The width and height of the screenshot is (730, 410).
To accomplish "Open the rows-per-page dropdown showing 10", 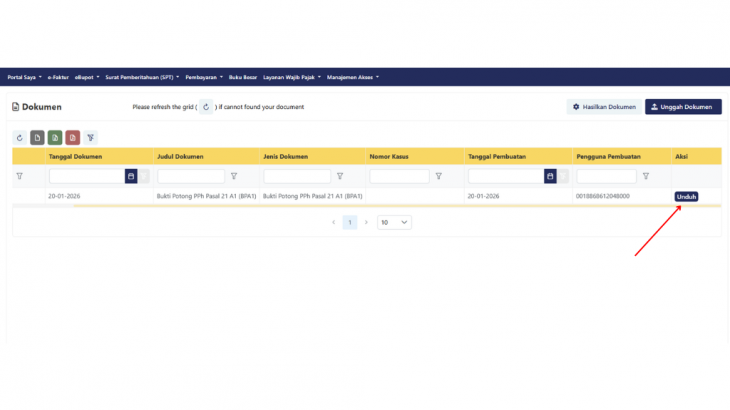I will click(x=394, y=222).
